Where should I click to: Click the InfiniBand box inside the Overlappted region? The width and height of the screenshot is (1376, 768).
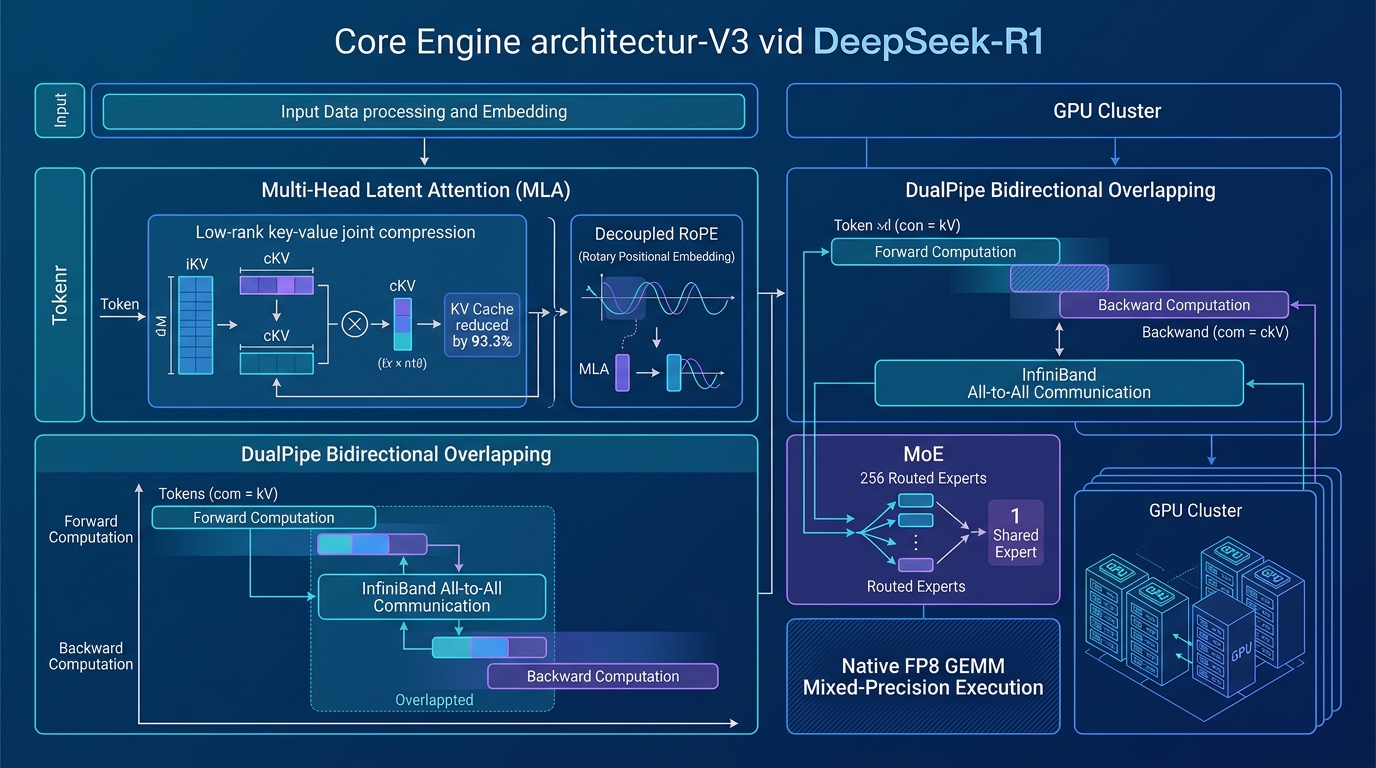tap(432, 597)
